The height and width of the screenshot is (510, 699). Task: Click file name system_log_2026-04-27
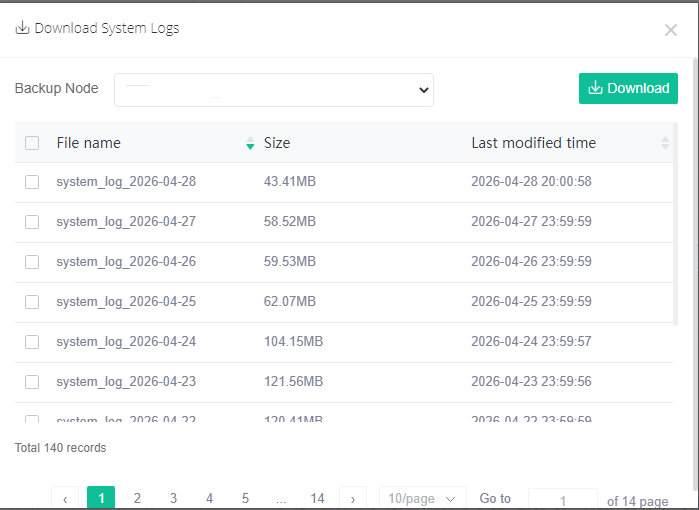[x=126, y=222]
